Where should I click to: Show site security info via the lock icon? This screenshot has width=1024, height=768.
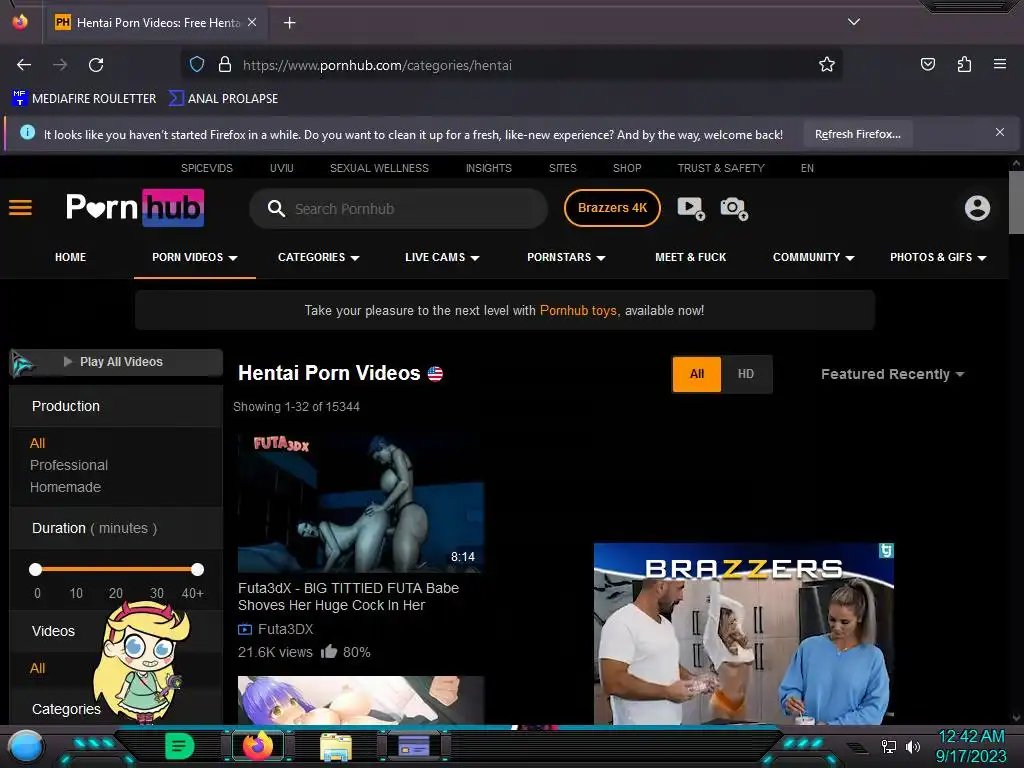click(x=225, y=65)
